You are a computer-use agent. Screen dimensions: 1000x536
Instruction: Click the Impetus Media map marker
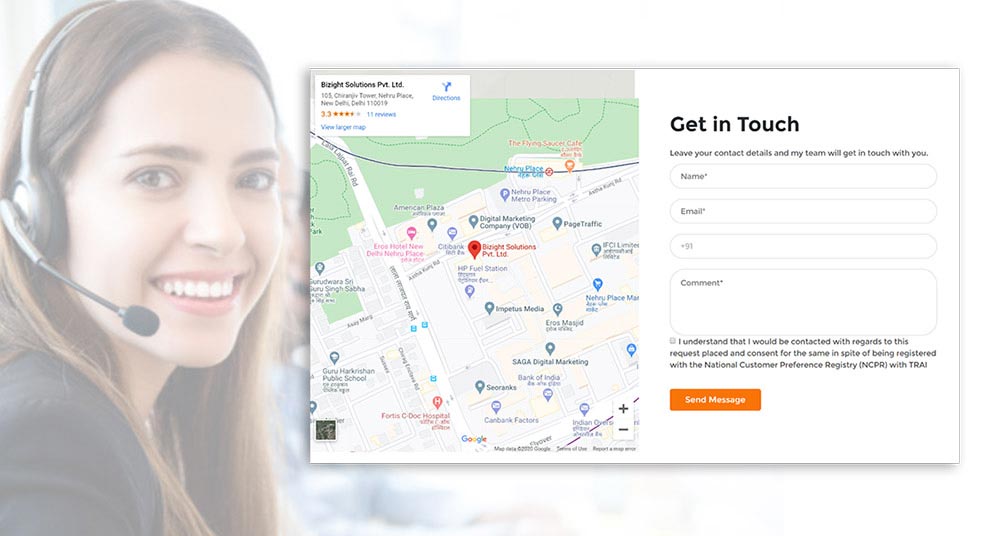(x=489, y=309)
